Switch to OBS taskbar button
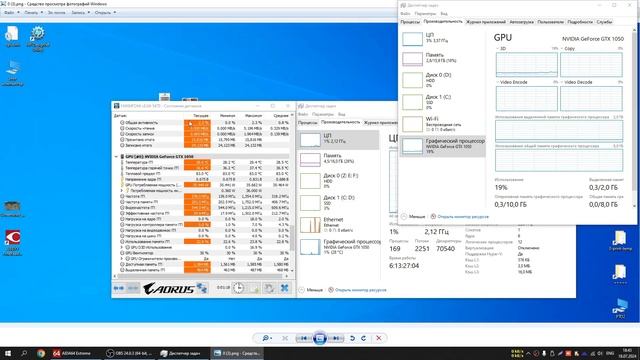This screenshot has height=360, width=640. coord(129,353)
